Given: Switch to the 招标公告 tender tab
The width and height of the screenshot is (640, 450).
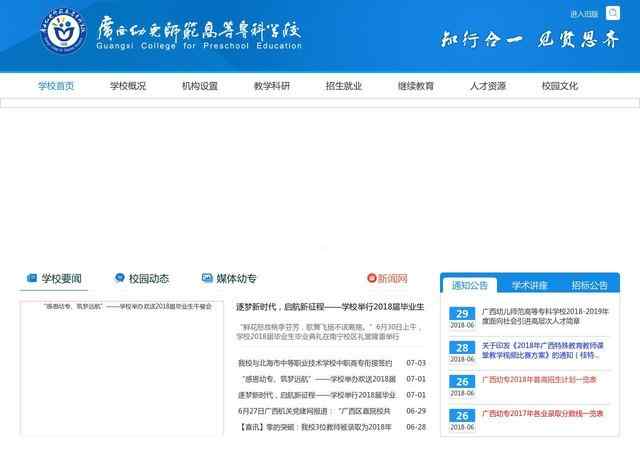Looking at the screenshot, I should pyautogui.click(x=589, y=285).
